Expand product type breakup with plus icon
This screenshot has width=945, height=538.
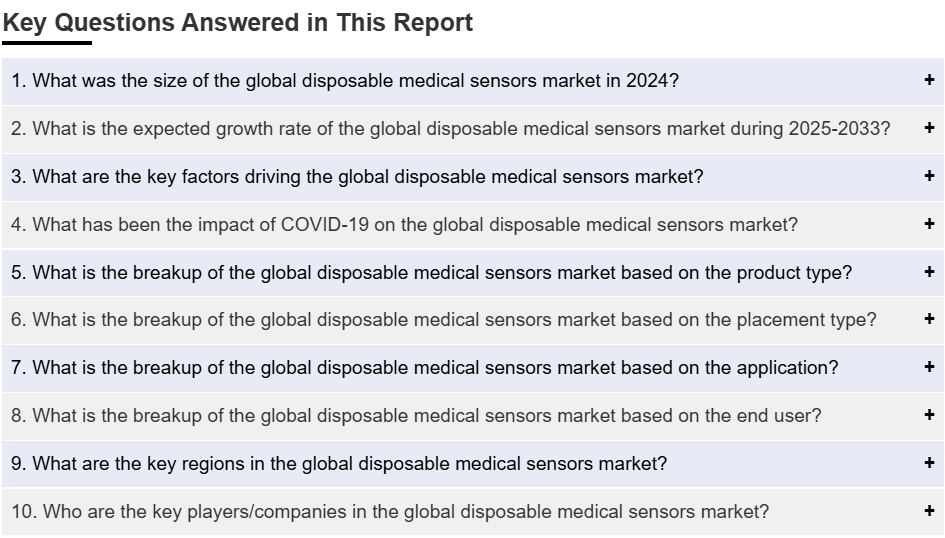[929, 272]
